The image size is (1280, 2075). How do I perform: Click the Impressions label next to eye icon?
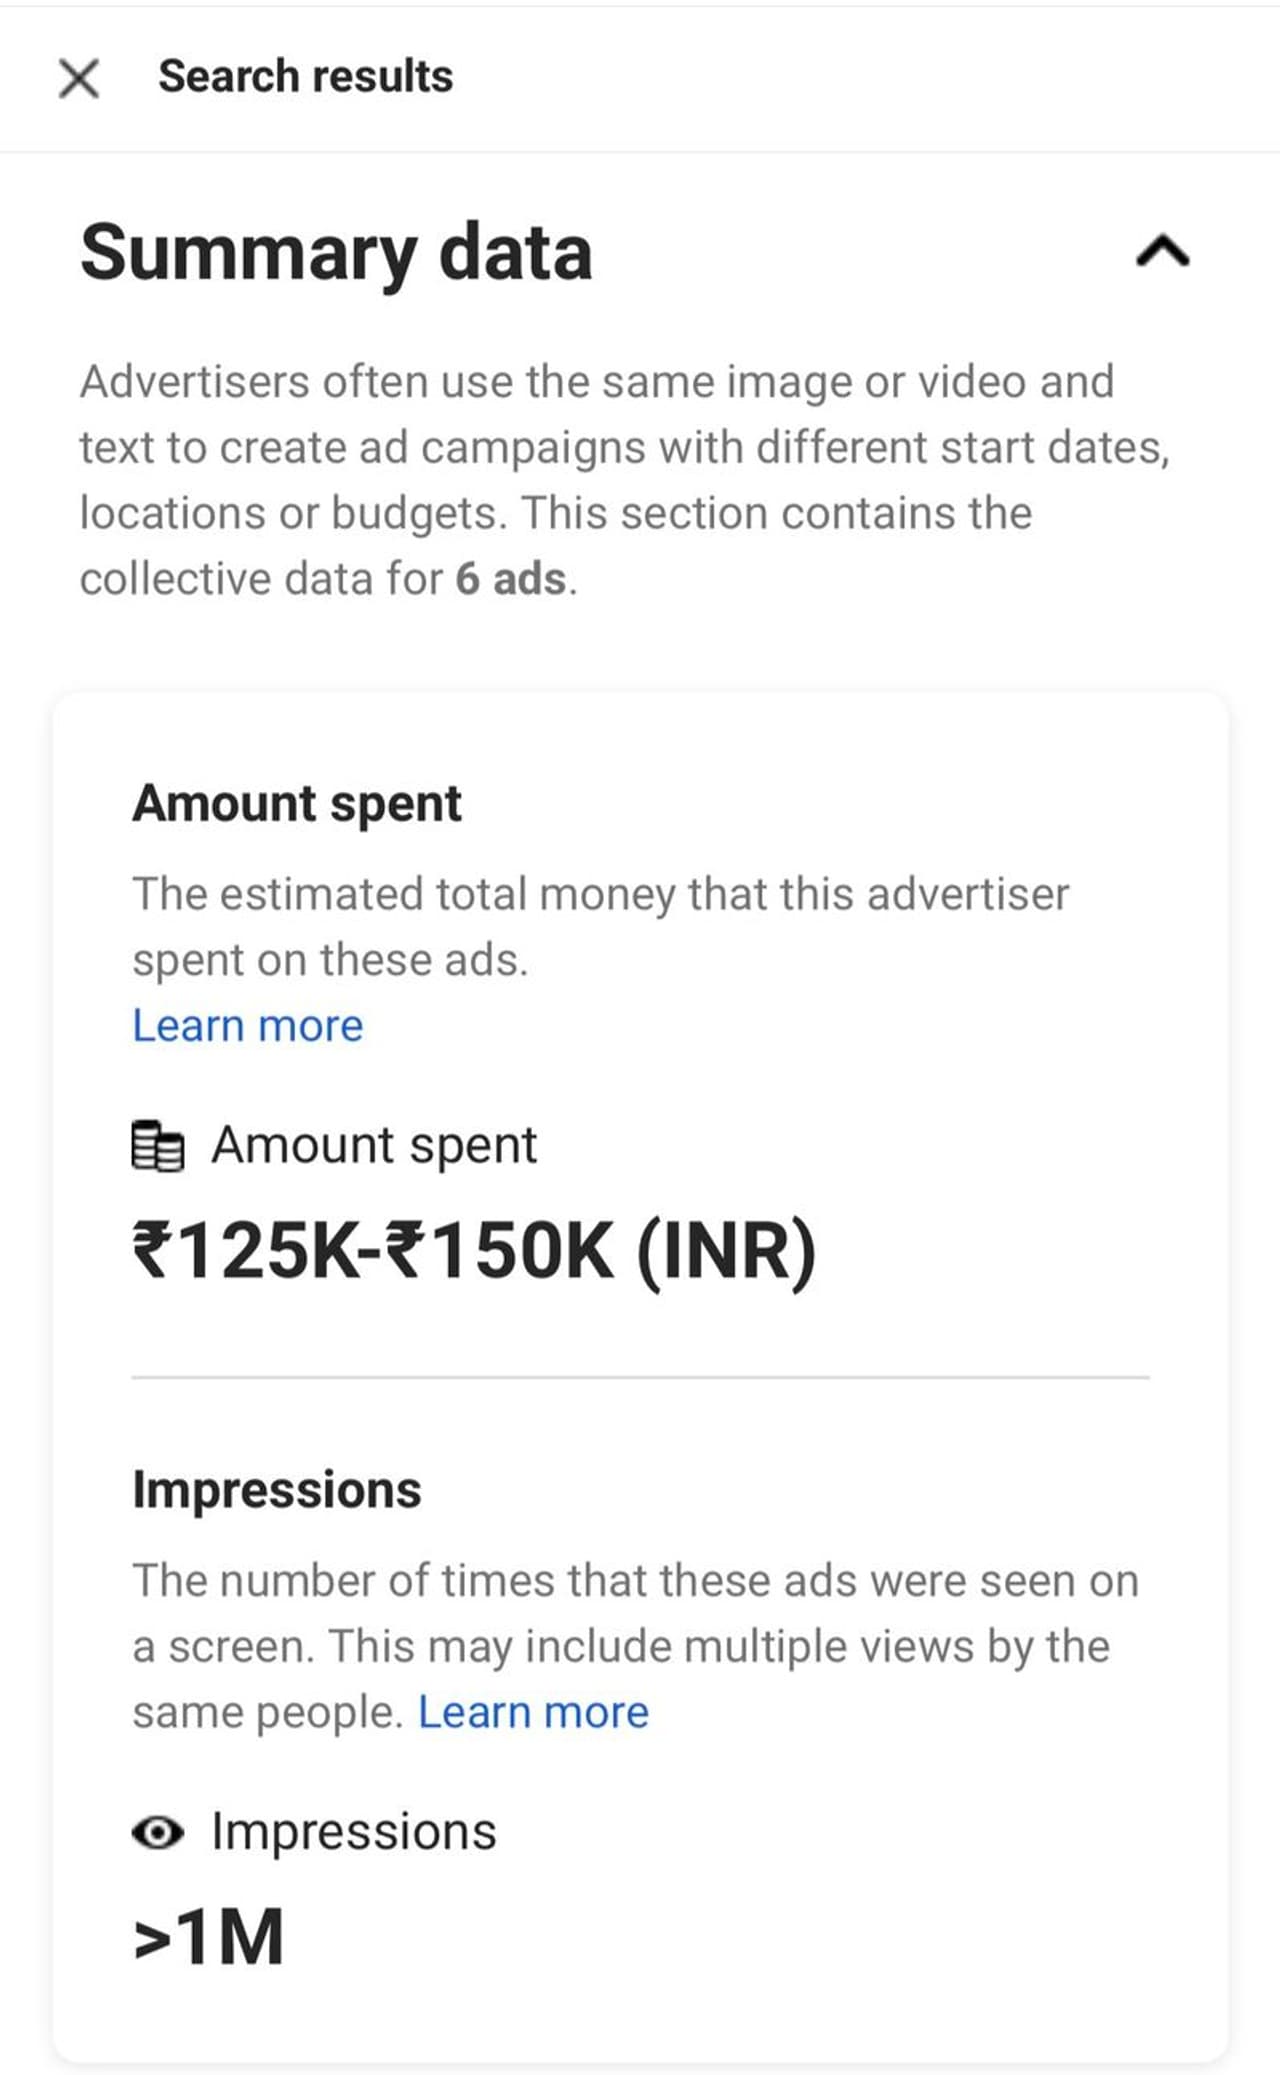[x=354, y=1832]
